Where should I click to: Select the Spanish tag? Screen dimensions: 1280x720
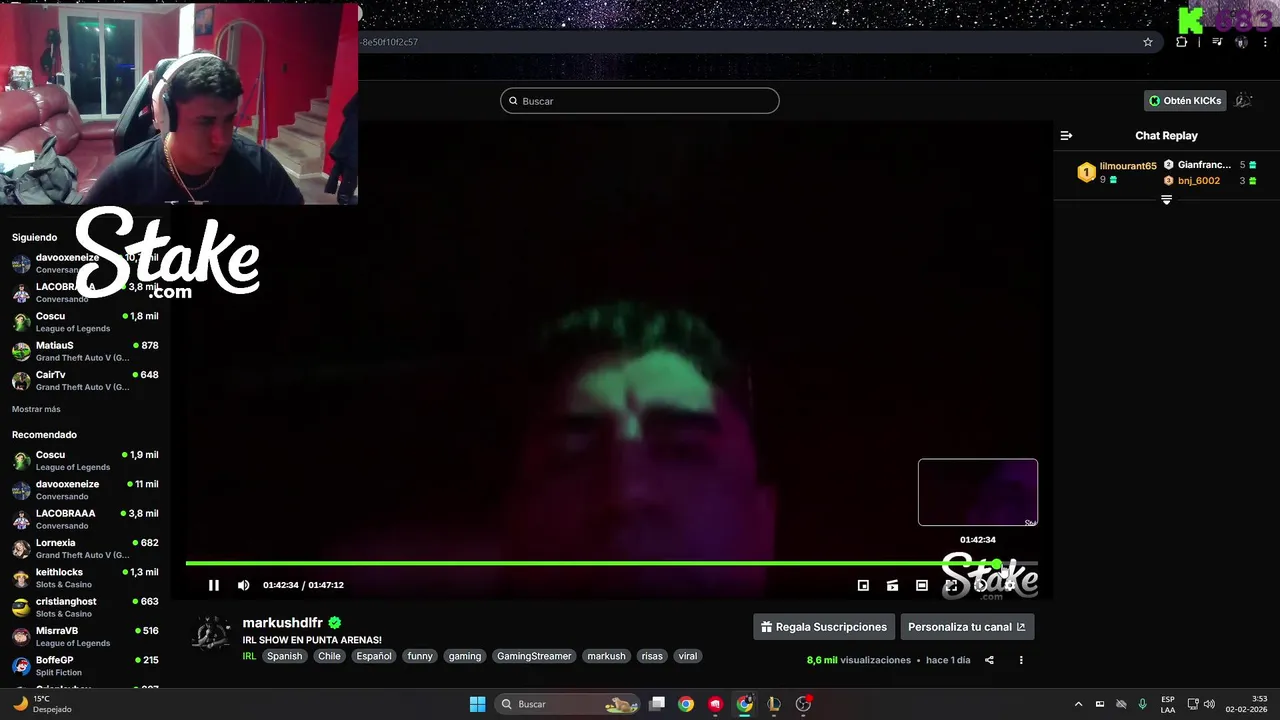click(x=284, y=656)
